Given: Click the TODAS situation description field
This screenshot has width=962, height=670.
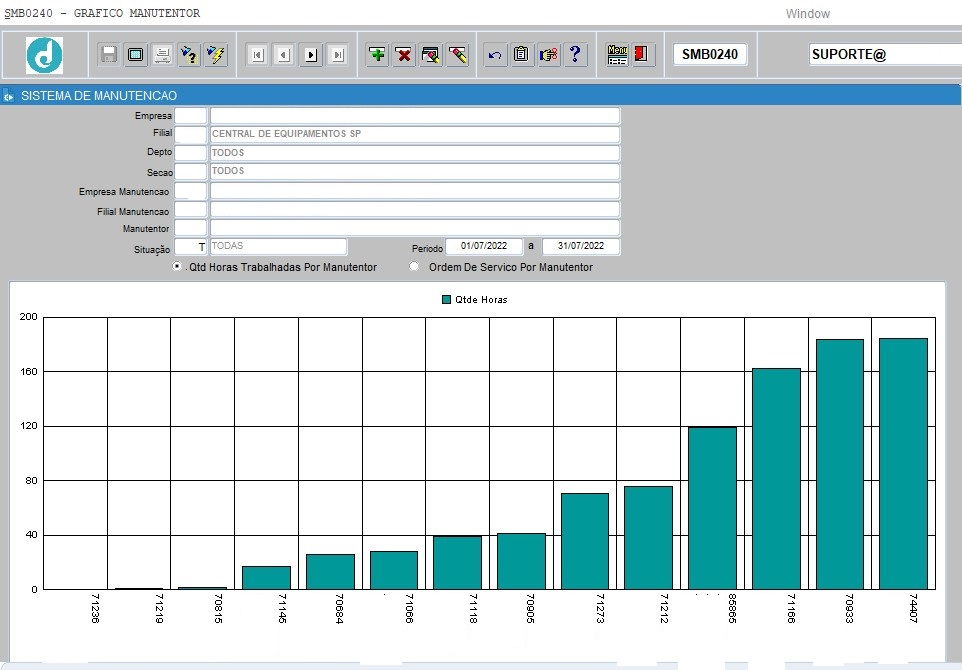Looking at the screenshot, I should pos(279,247).
